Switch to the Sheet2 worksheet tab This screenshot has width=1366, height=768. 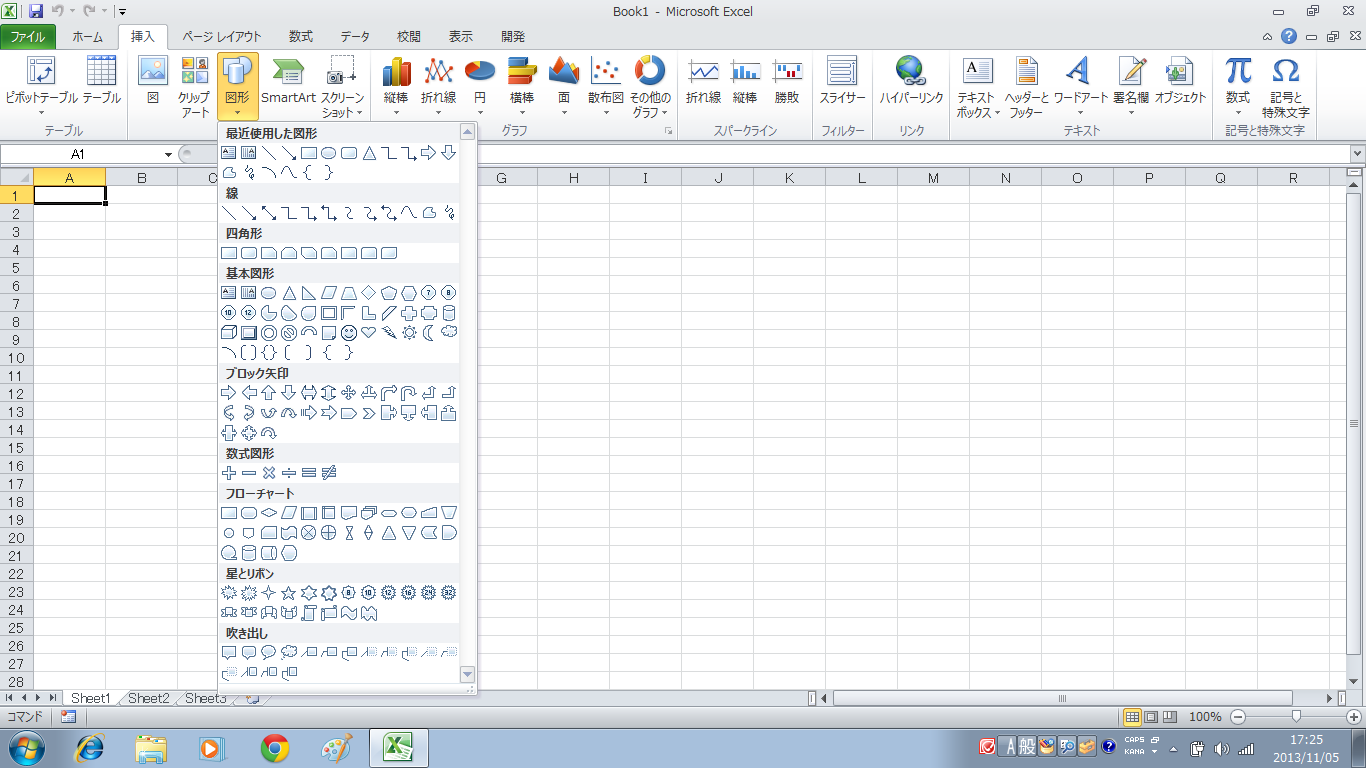pyautogui.click(x=148, y=698)
